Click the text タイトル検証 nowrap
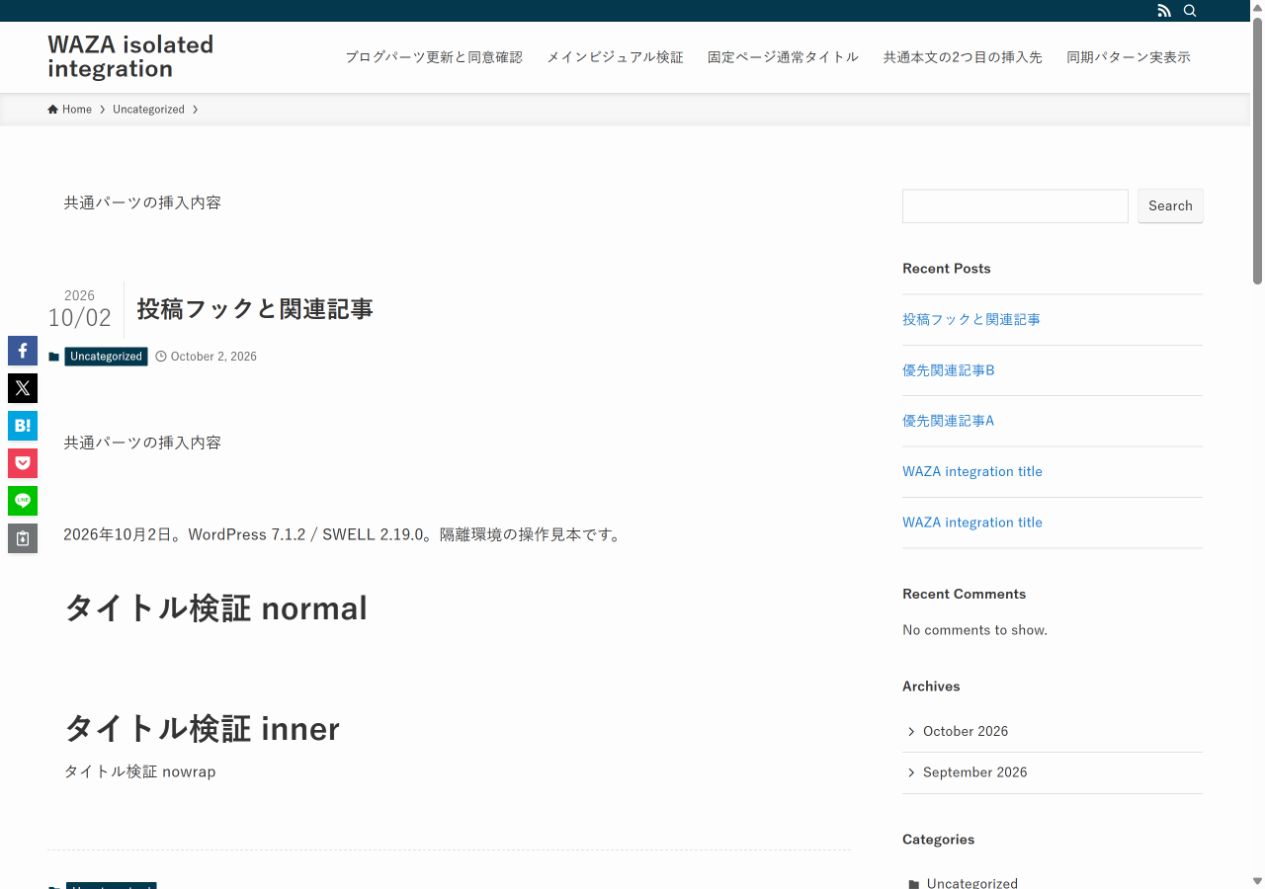This screenshot has height=889, width=1265. 140,772
